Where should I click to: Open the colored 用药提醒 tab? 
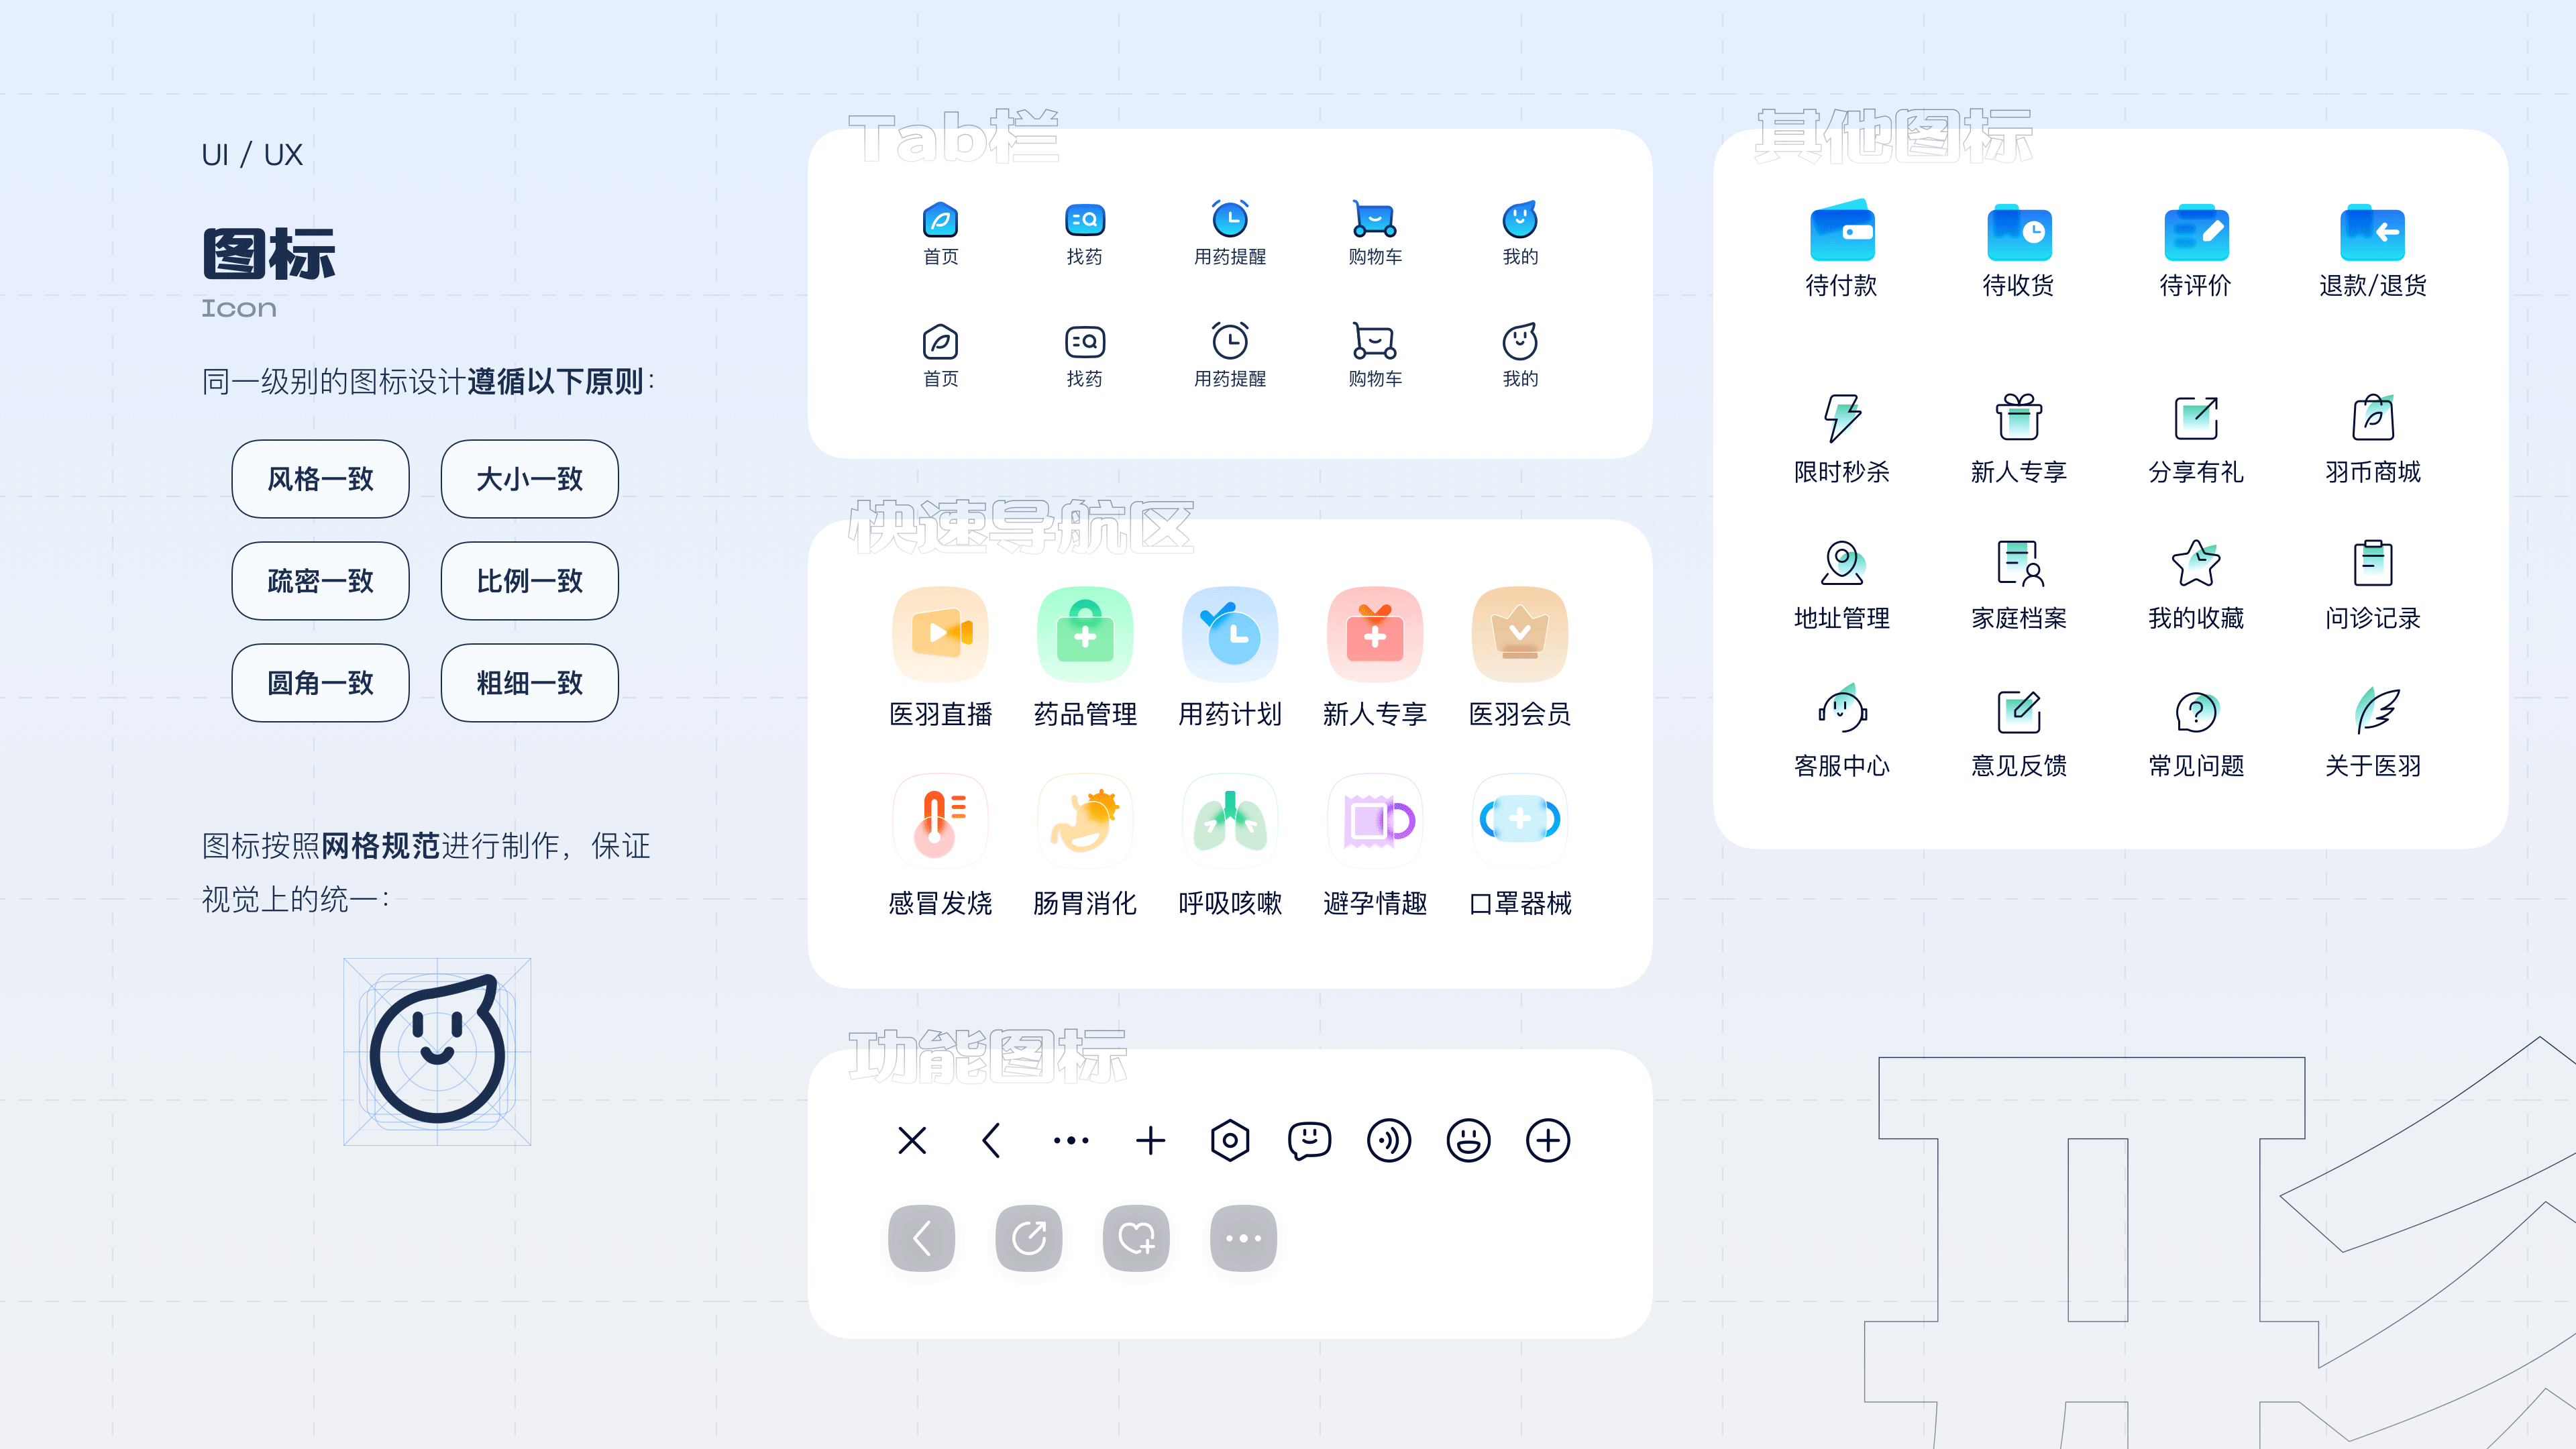[x=1230, y=220]
